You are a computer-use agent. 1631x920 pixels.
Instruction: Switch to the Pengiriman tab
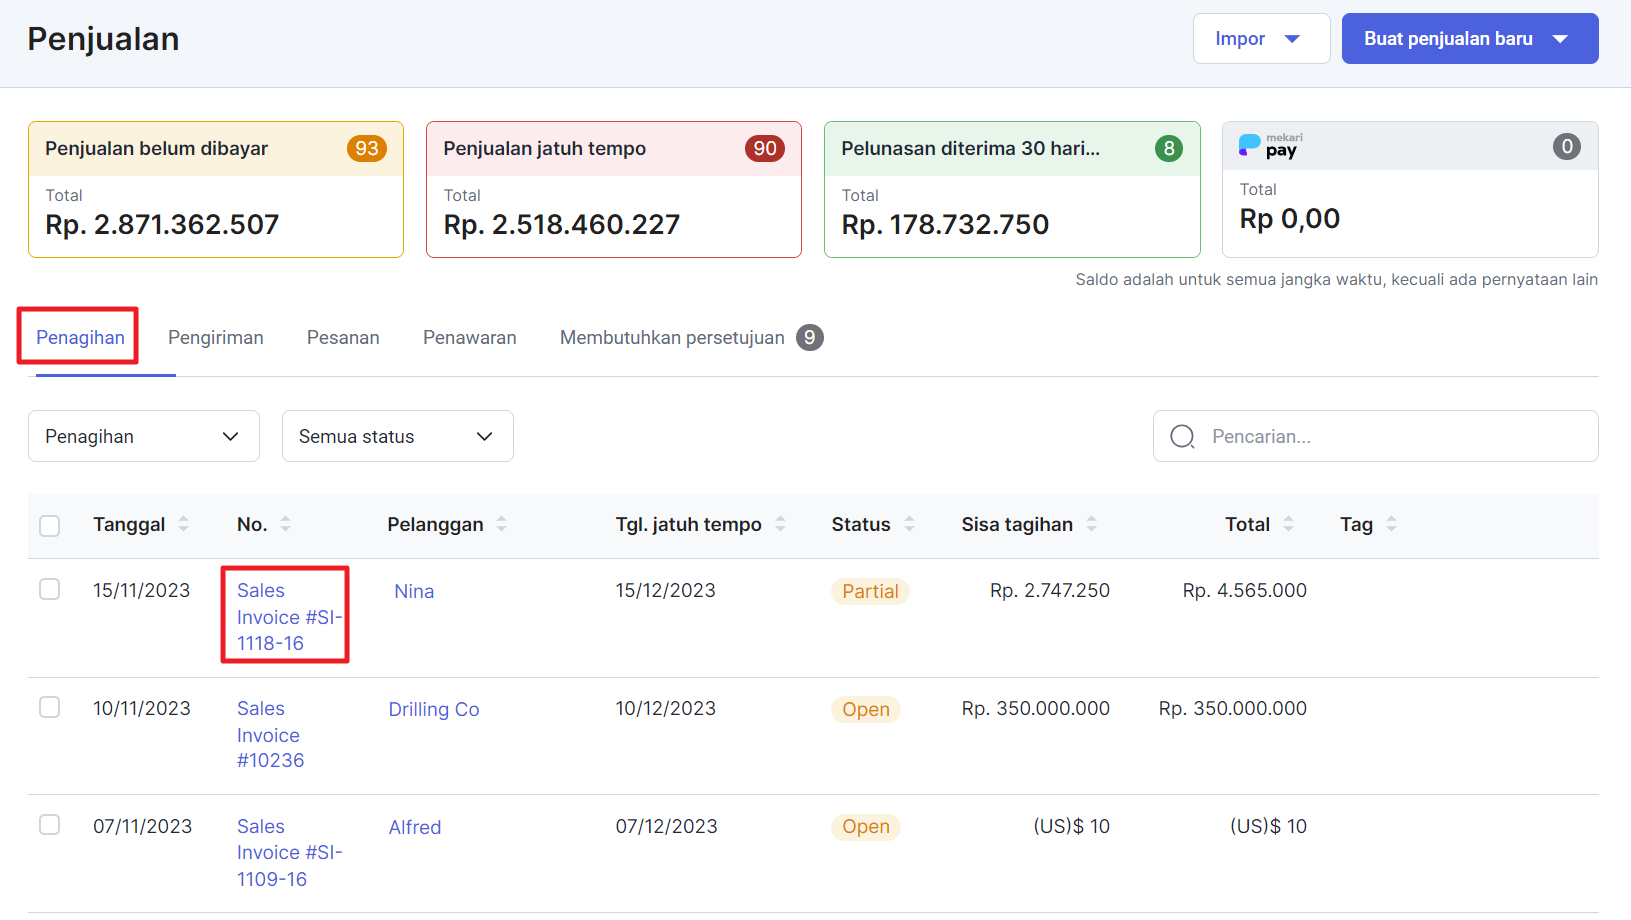[215, 338]
